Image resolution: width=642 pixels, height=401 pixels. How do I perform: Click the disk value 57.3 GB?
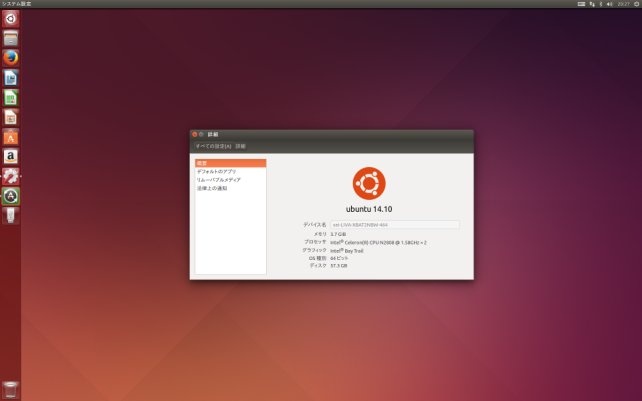click(x=339, y=266)
